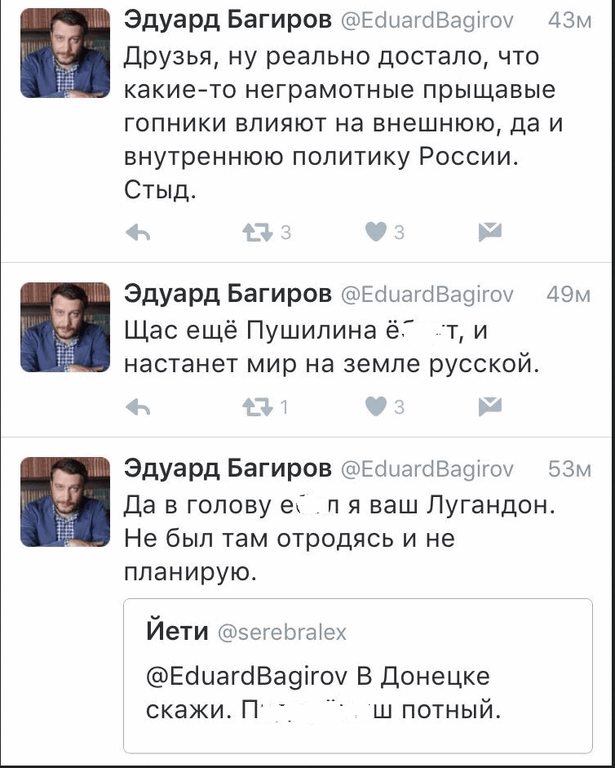This screenshot has width=615, height=768.
Task: Open @serebralex handle in quoted tweet
Action: click(x=281, y=632)
